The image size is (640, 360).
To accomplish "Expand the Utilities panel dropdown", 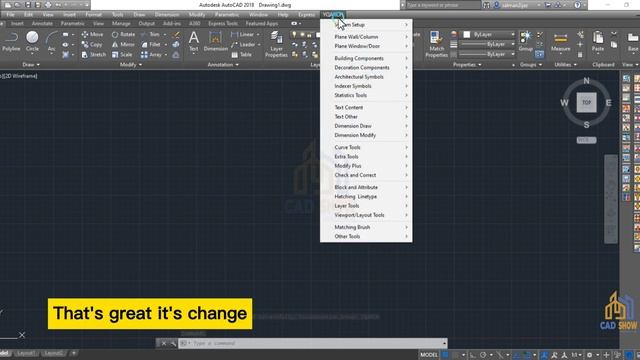I will click(565, 64).
